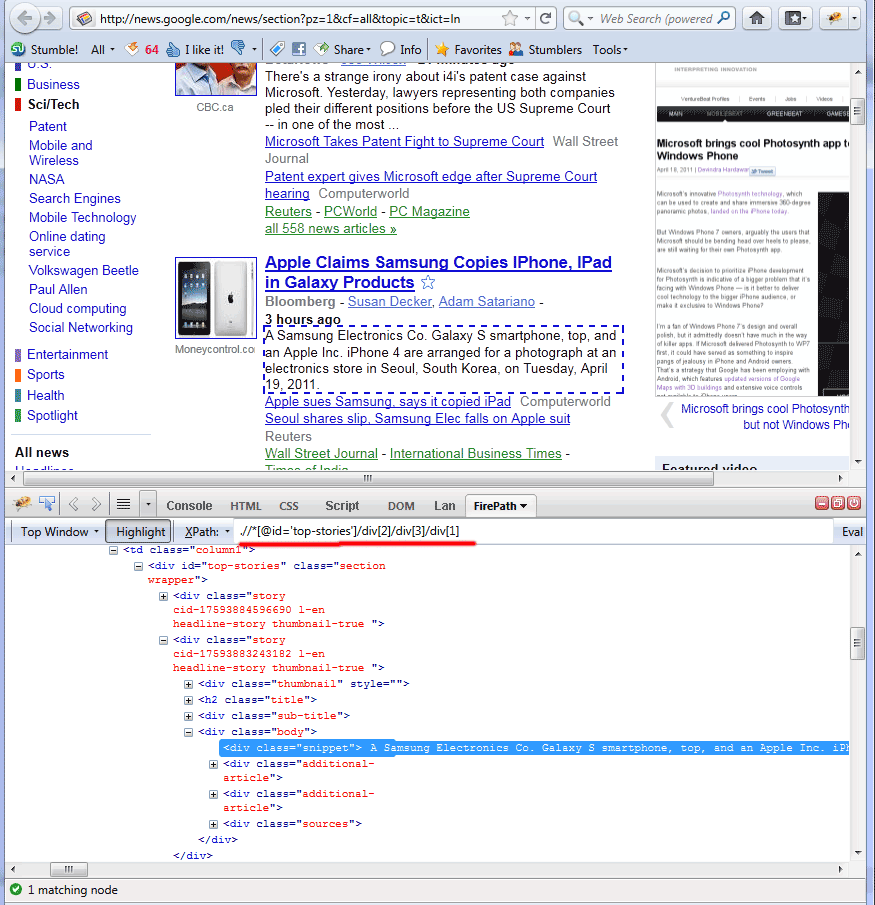Collapse the div class body node
Image resolution: width=875 pixels, height=905 pixels.
(188, 732)
